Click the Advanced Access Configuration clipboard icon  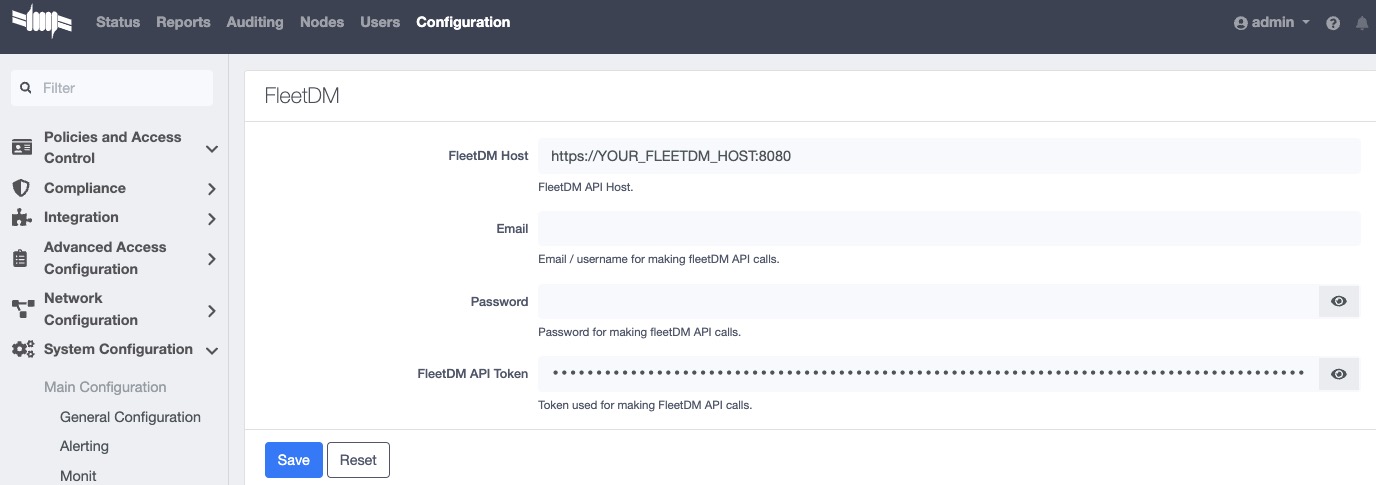pos(21,258)
